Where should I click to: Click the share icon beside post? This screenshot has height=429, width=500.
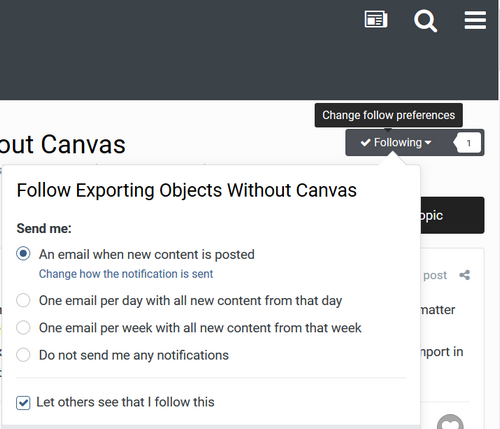pos(464,275)
